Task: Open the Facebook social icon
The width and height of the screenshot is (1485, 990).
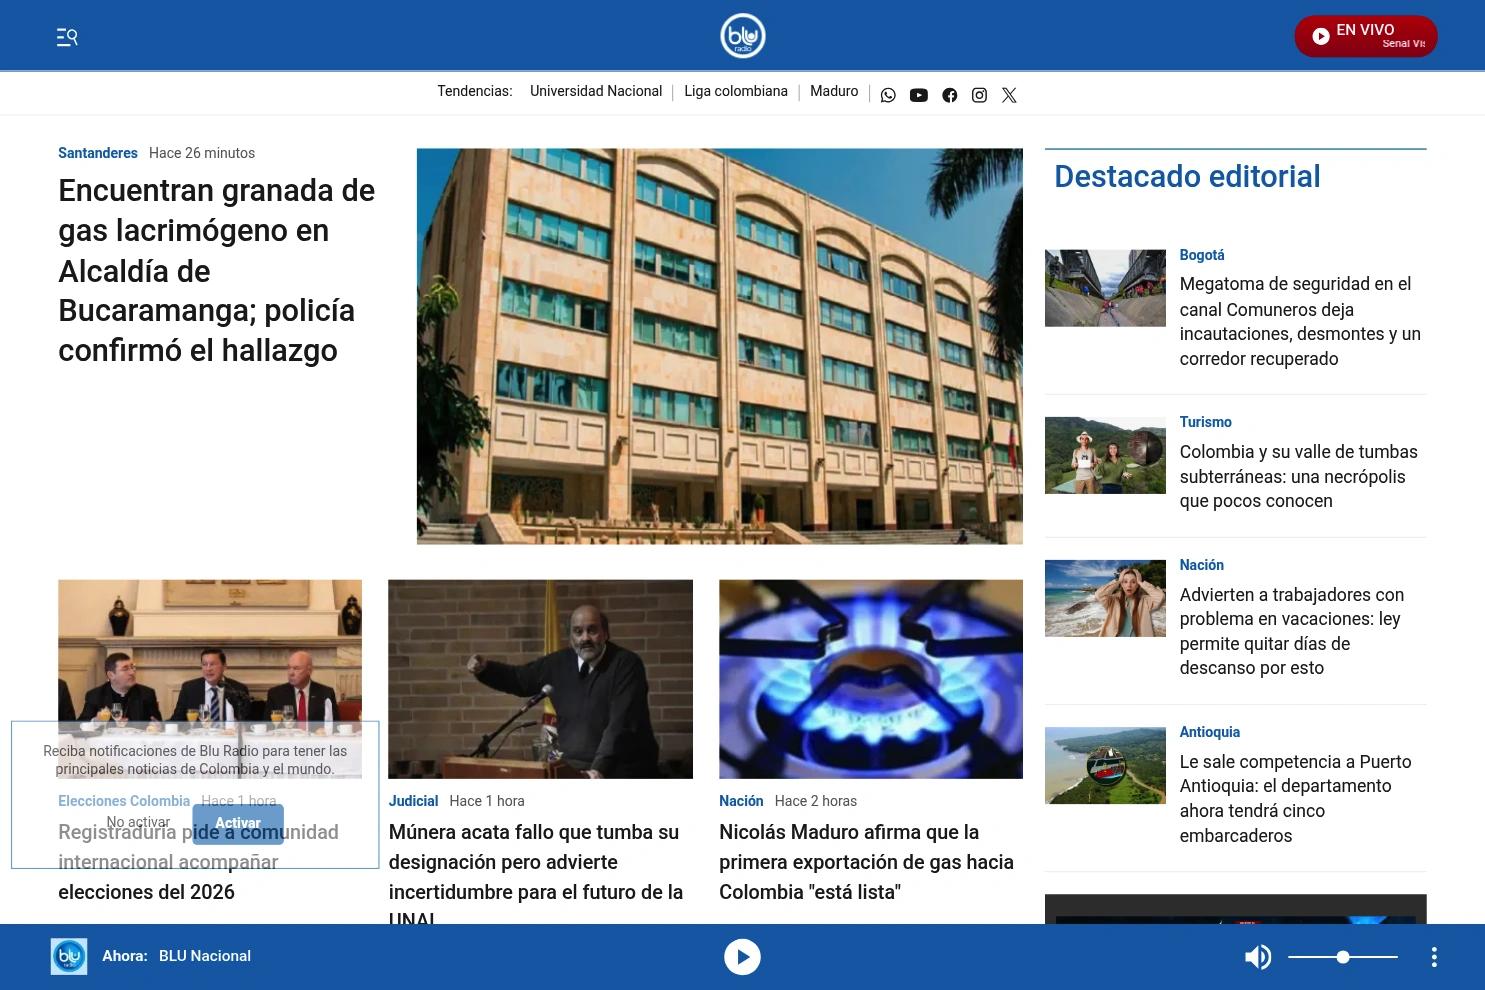Action: point(950,95)
